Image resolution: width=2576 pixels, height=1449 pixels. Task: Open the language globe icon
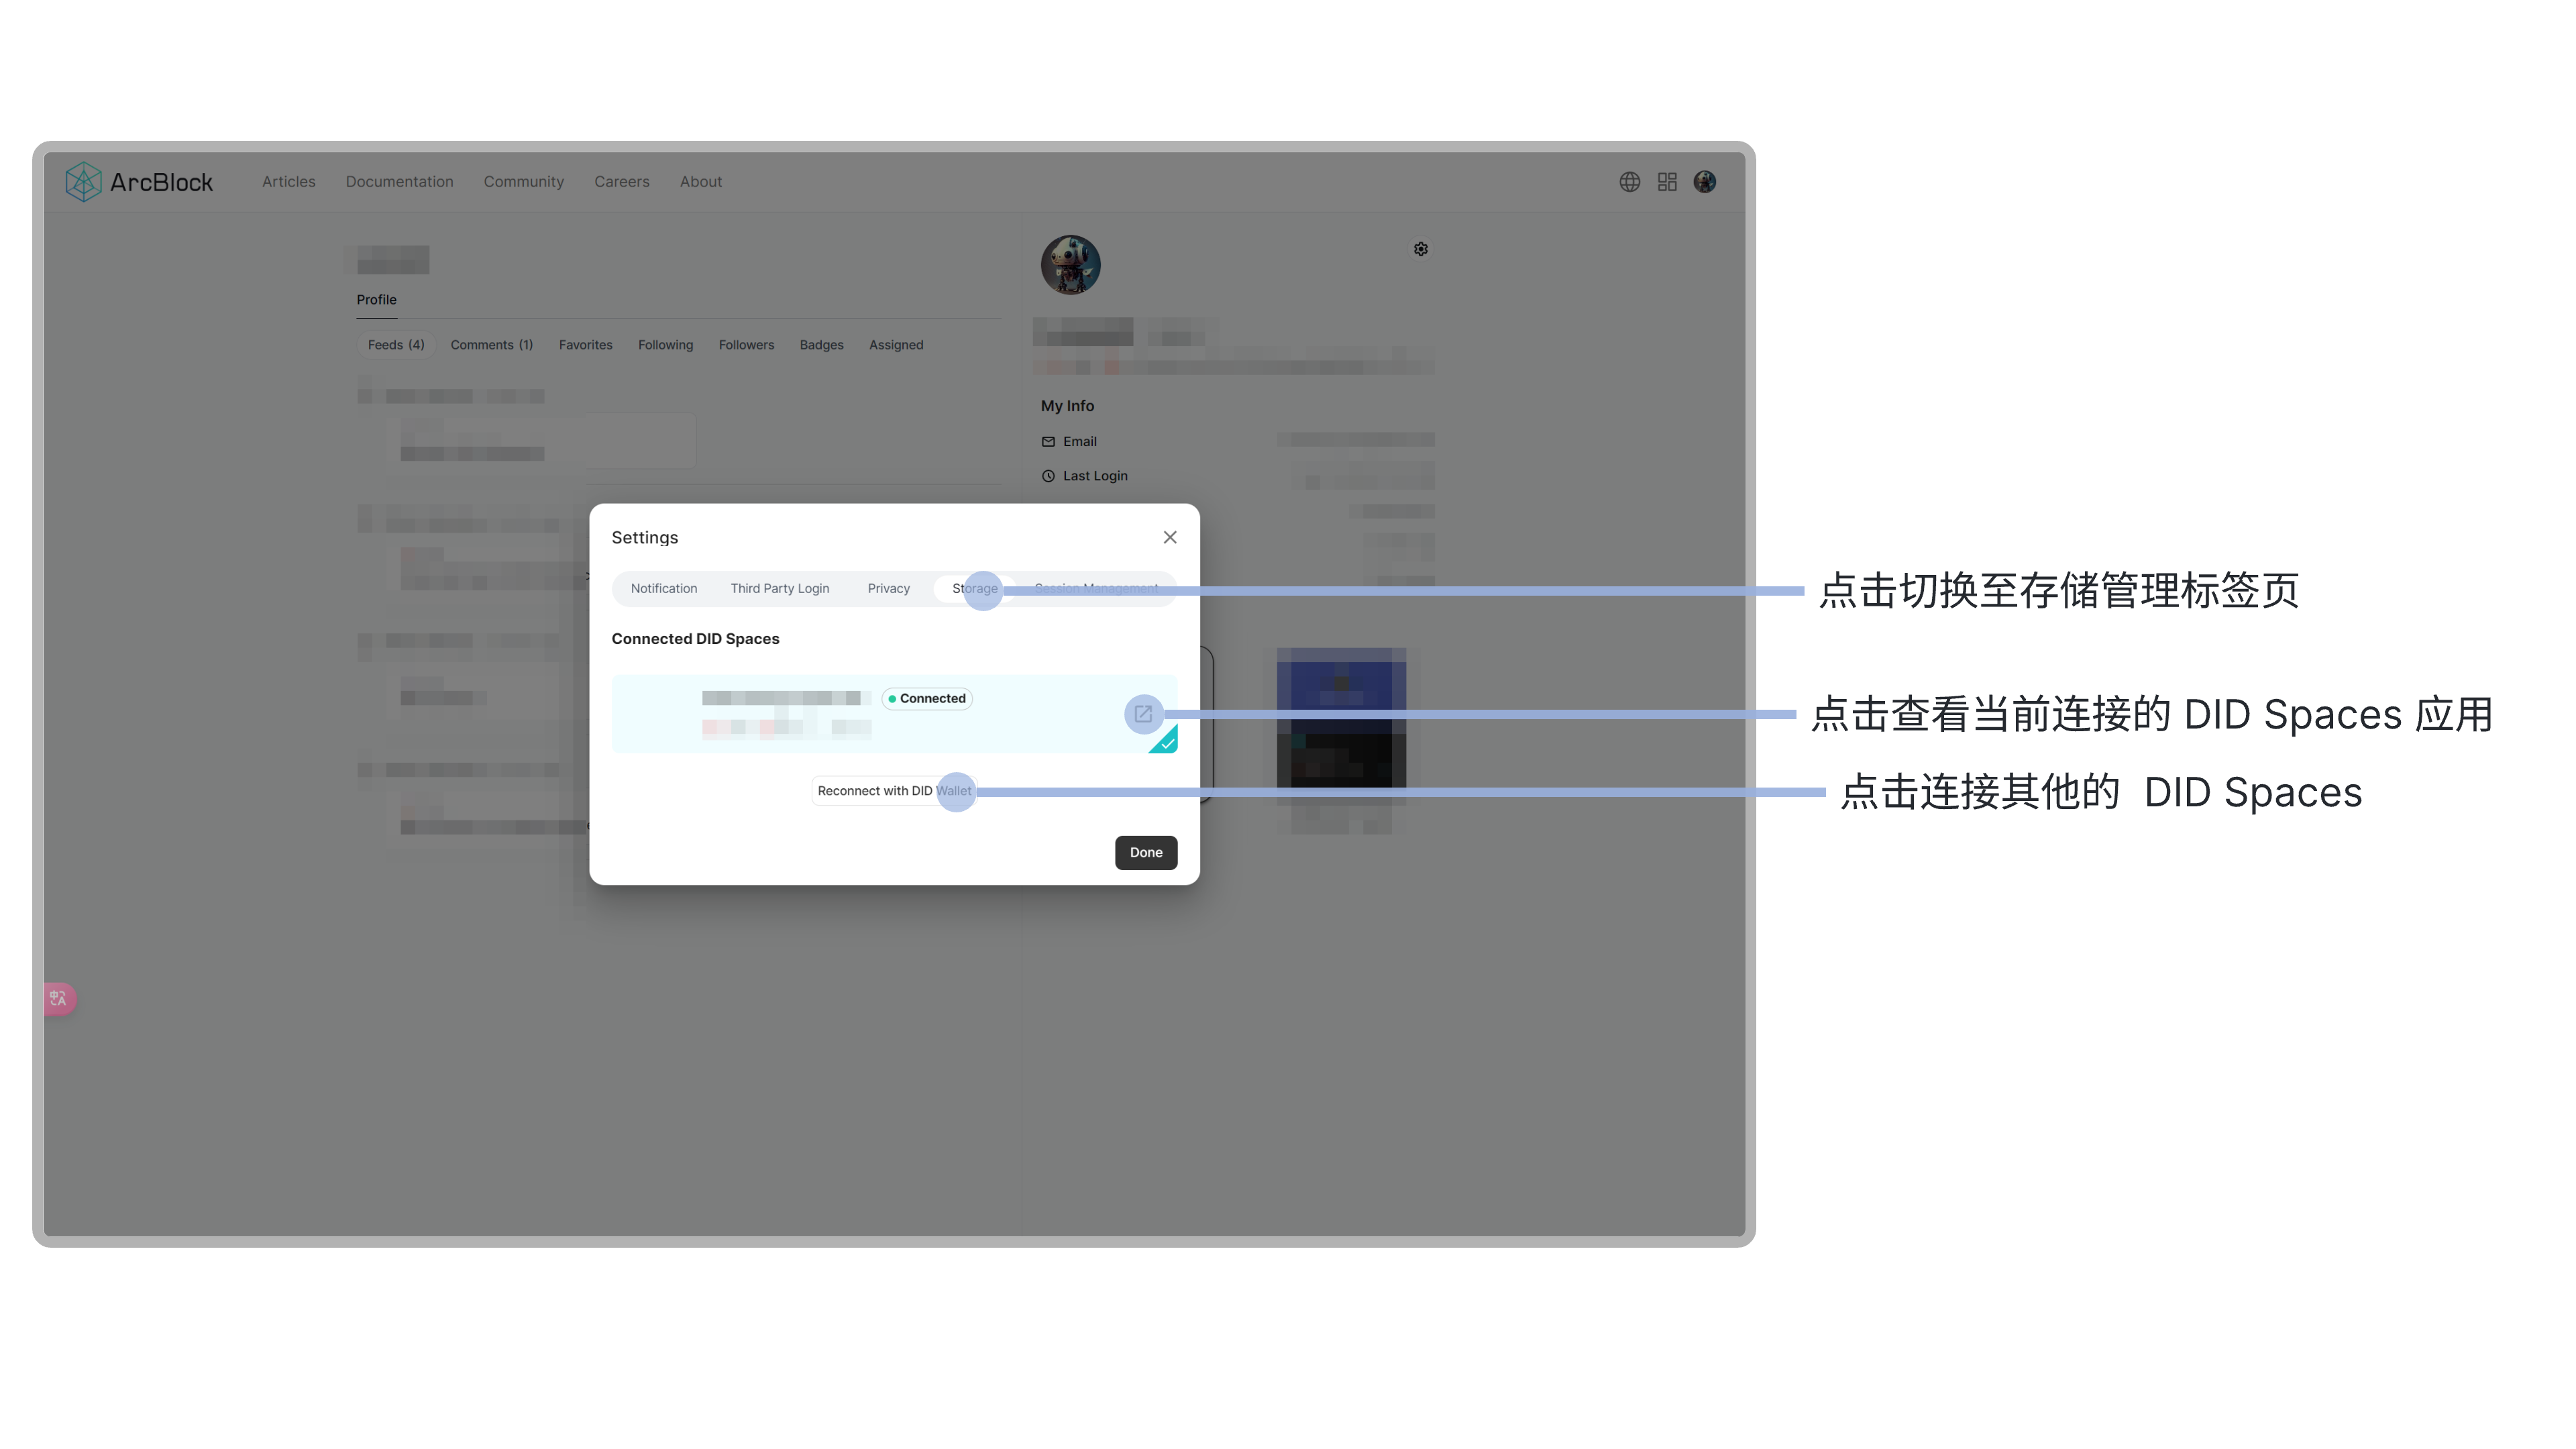point(1629,182)
